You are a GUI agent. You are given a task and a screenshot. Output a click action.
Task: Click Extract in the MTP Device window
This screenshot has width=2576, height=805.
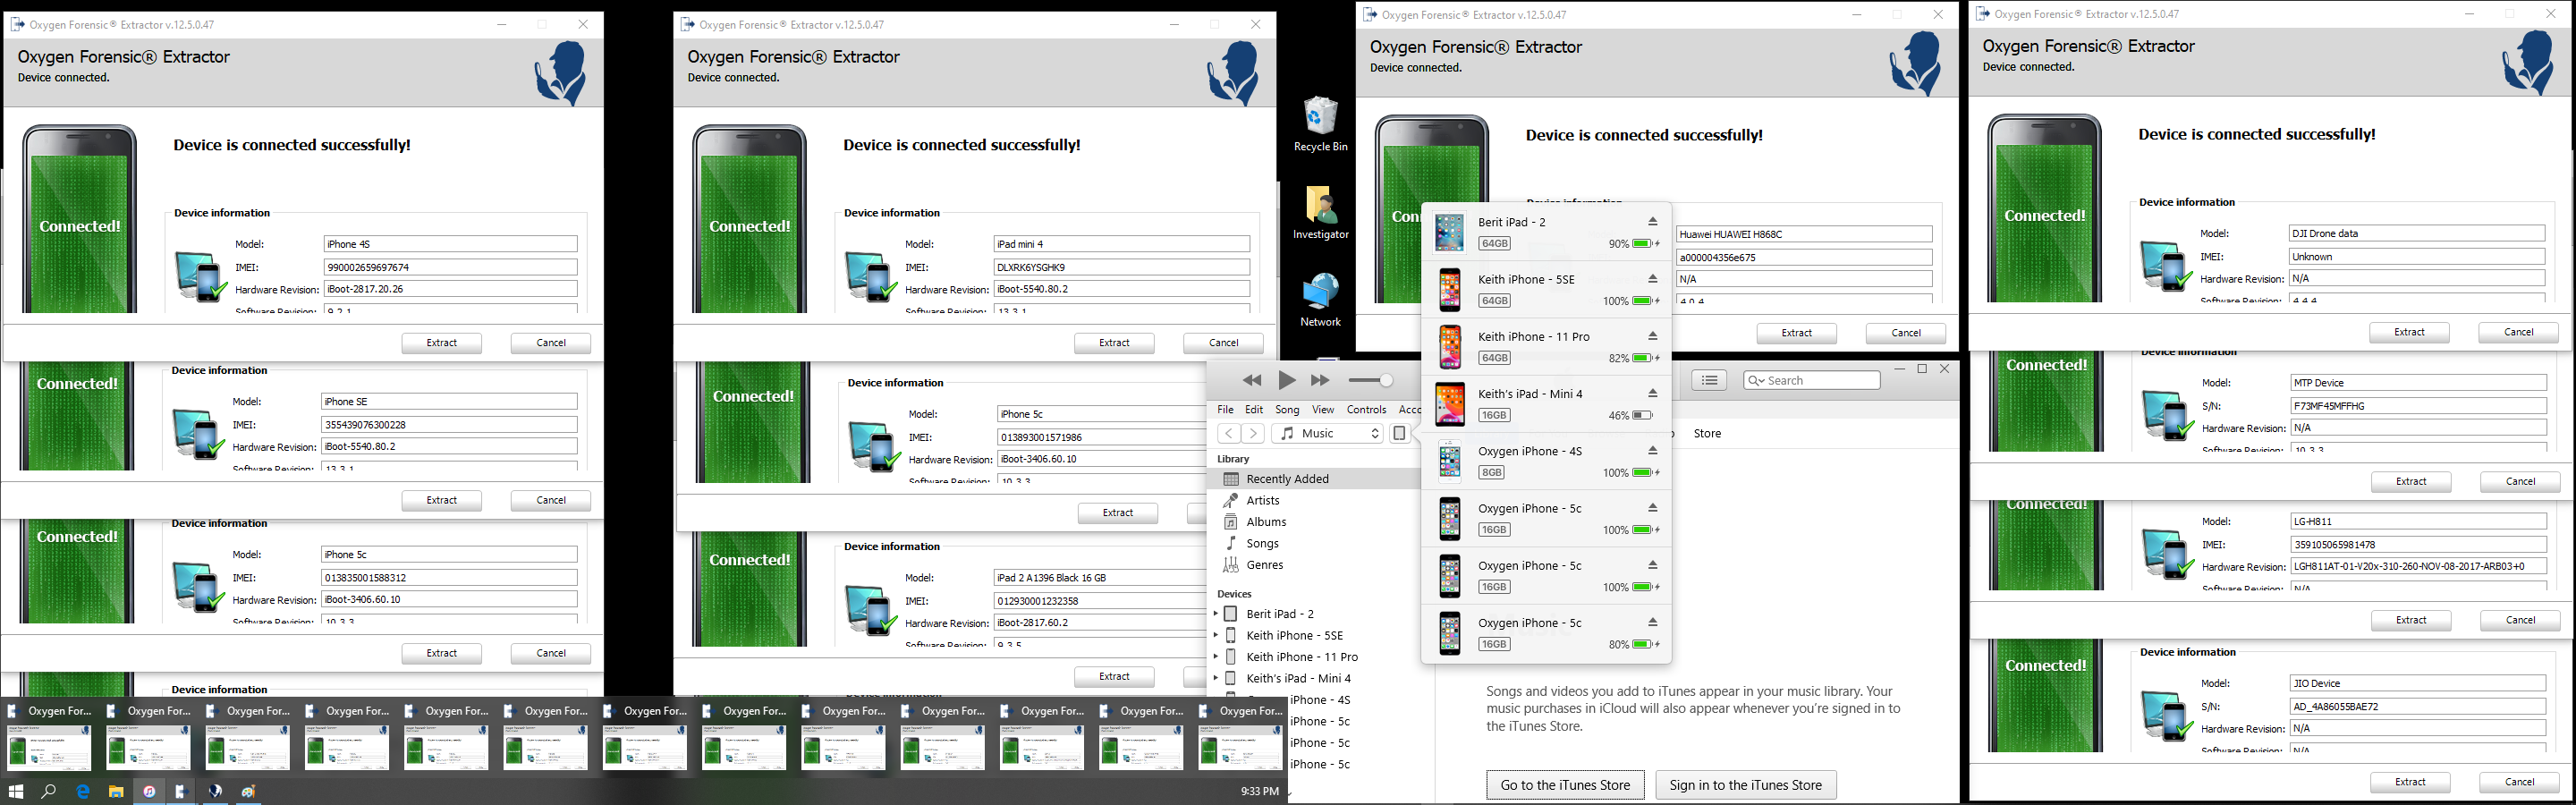2411,482
